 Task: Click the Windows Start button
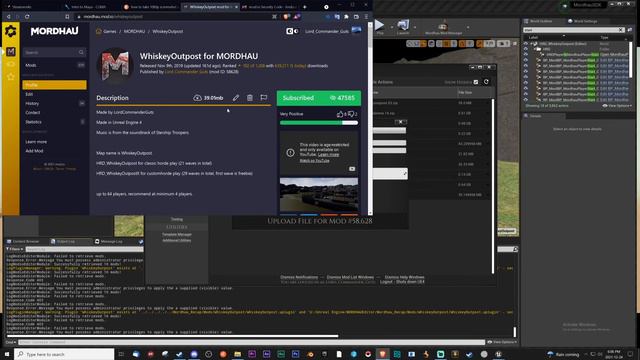point(7,354)
